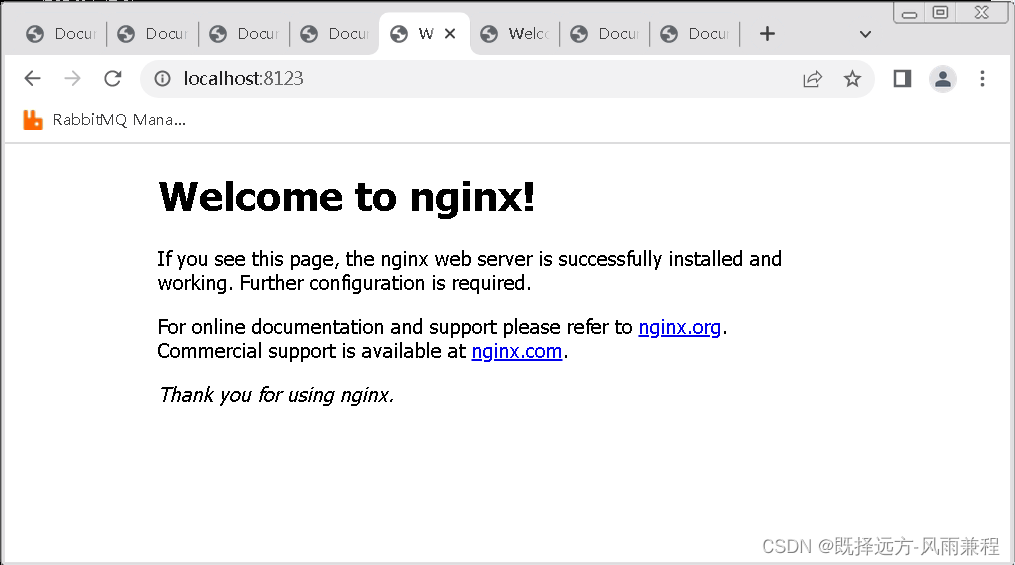Close the browser window
1015x565 pixels.
coord(981,12)
